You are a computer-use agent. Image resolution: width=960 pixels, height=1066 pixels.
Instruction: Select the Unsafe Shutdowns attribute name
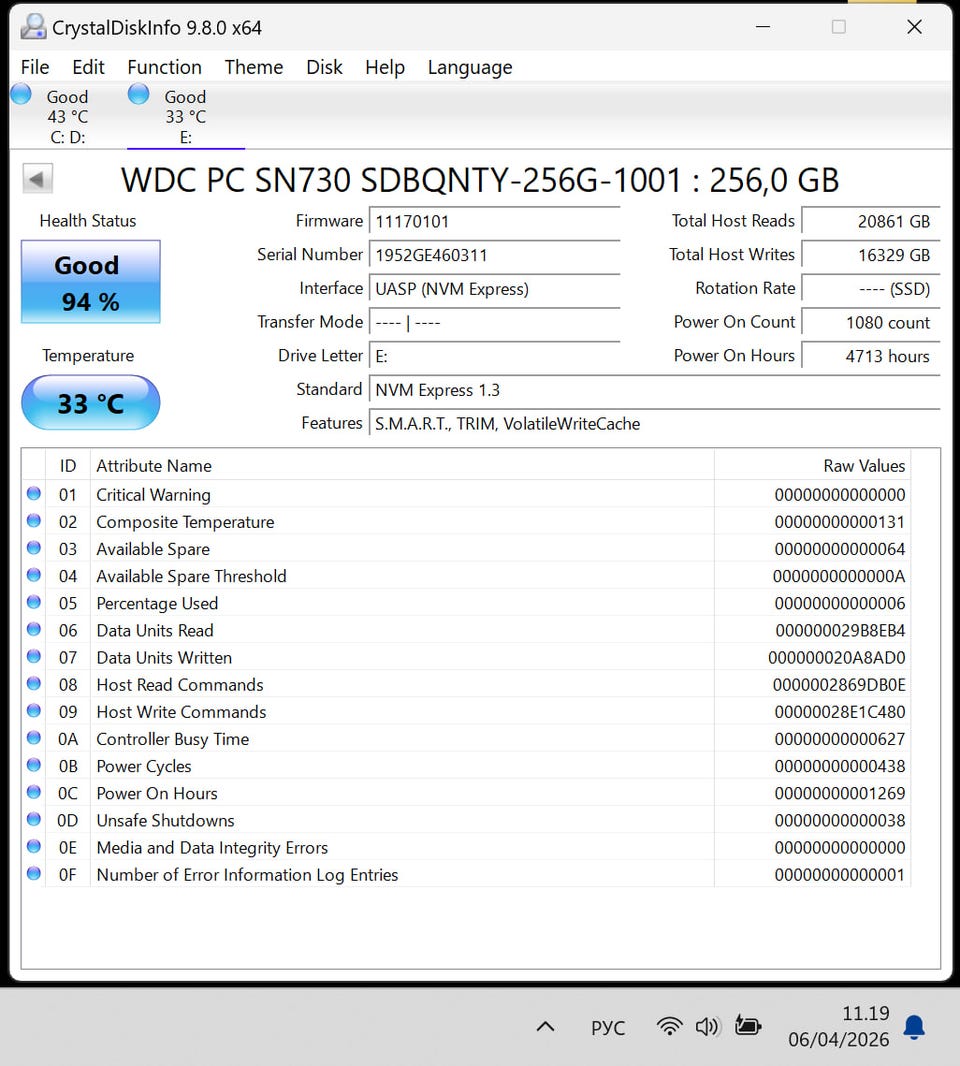pyautogui.click(x=165, y=821)
